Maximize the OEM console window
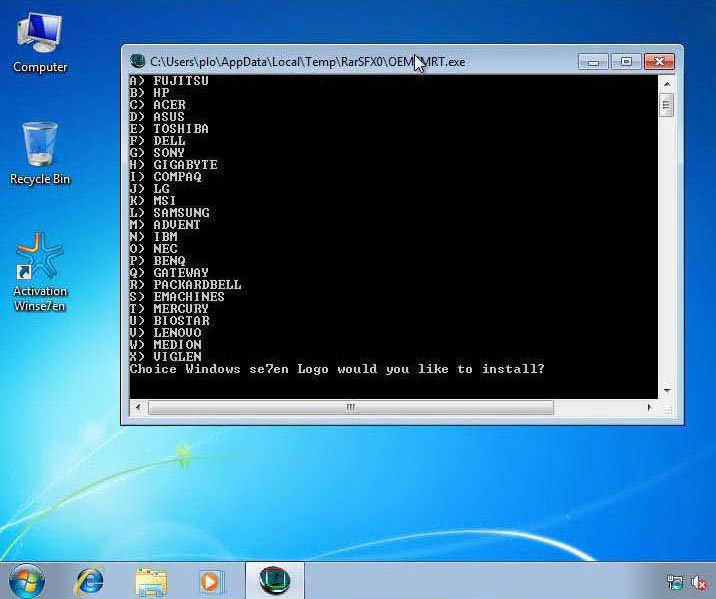The width and height of the screenshot is (716, 599). pyautogui.click(x=626, y=61)
